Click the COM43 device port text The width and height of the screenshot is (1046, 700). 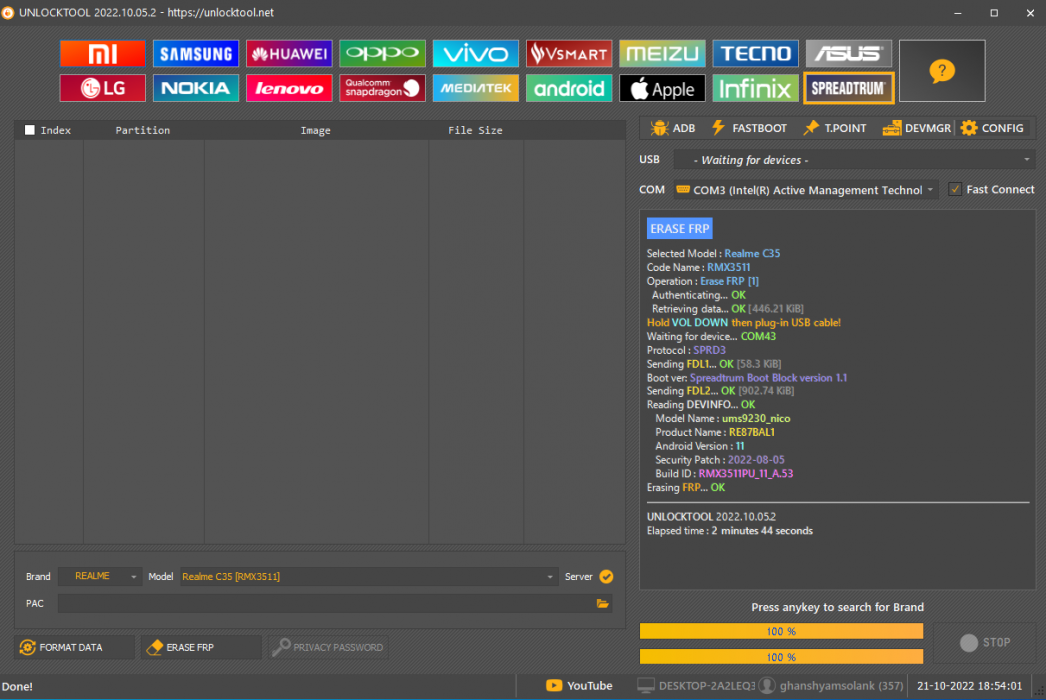(758, 336)
